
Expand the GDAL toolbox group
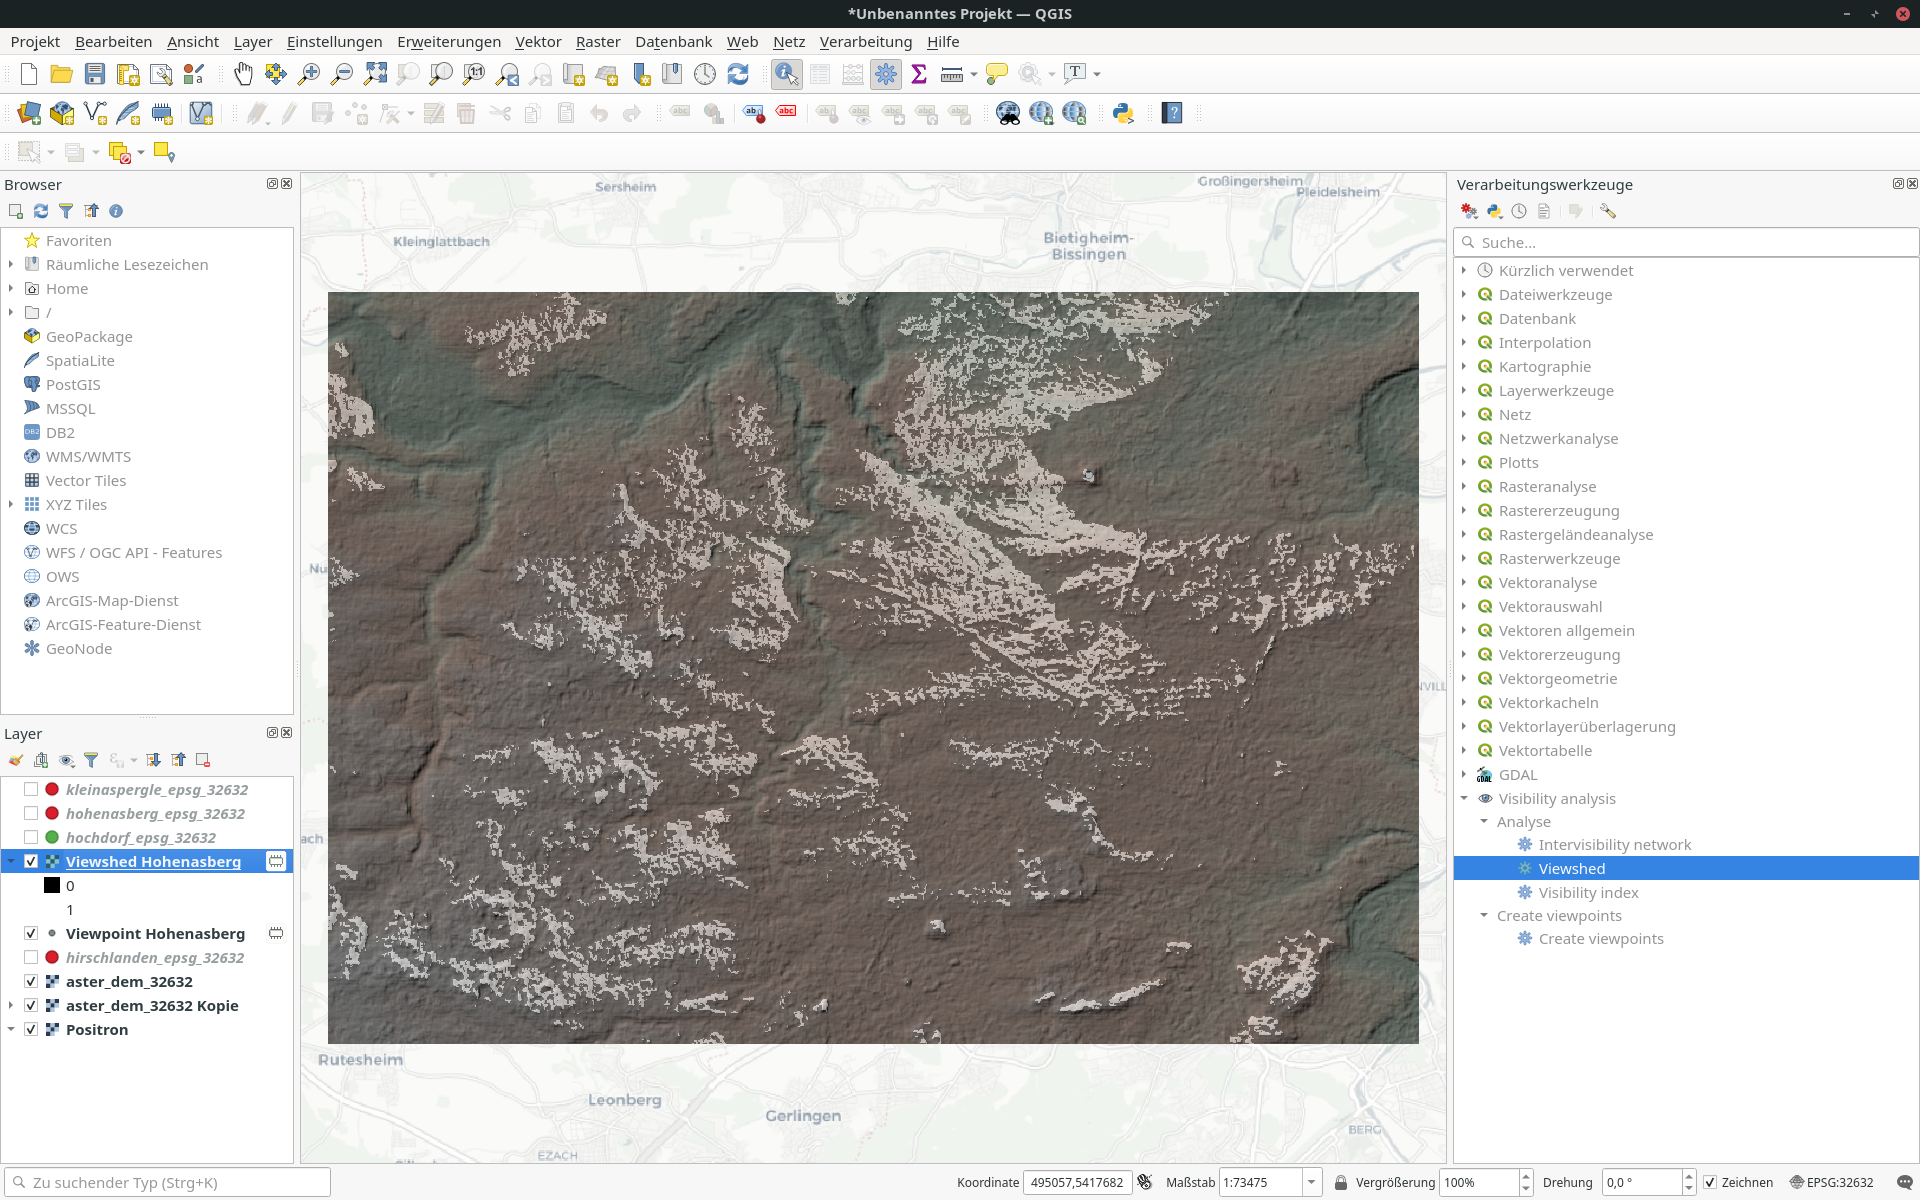tap(1464, 774)
